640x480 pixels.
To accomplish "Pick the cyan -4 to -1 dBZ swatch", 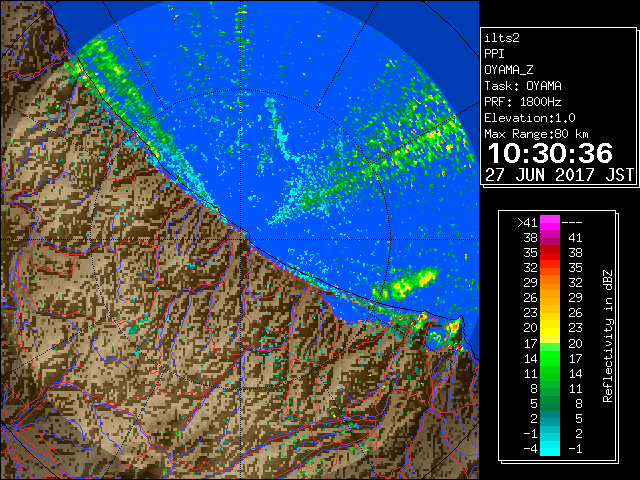I will 550,449.
